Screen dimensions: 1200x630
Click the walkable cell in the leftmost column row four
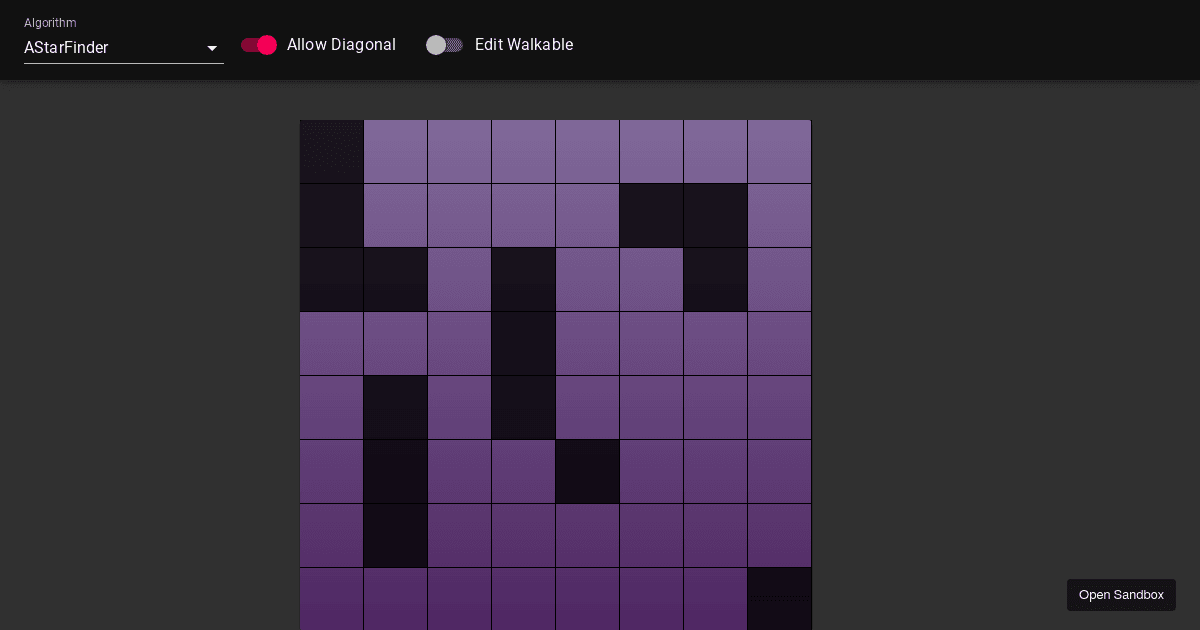point(331,343)
